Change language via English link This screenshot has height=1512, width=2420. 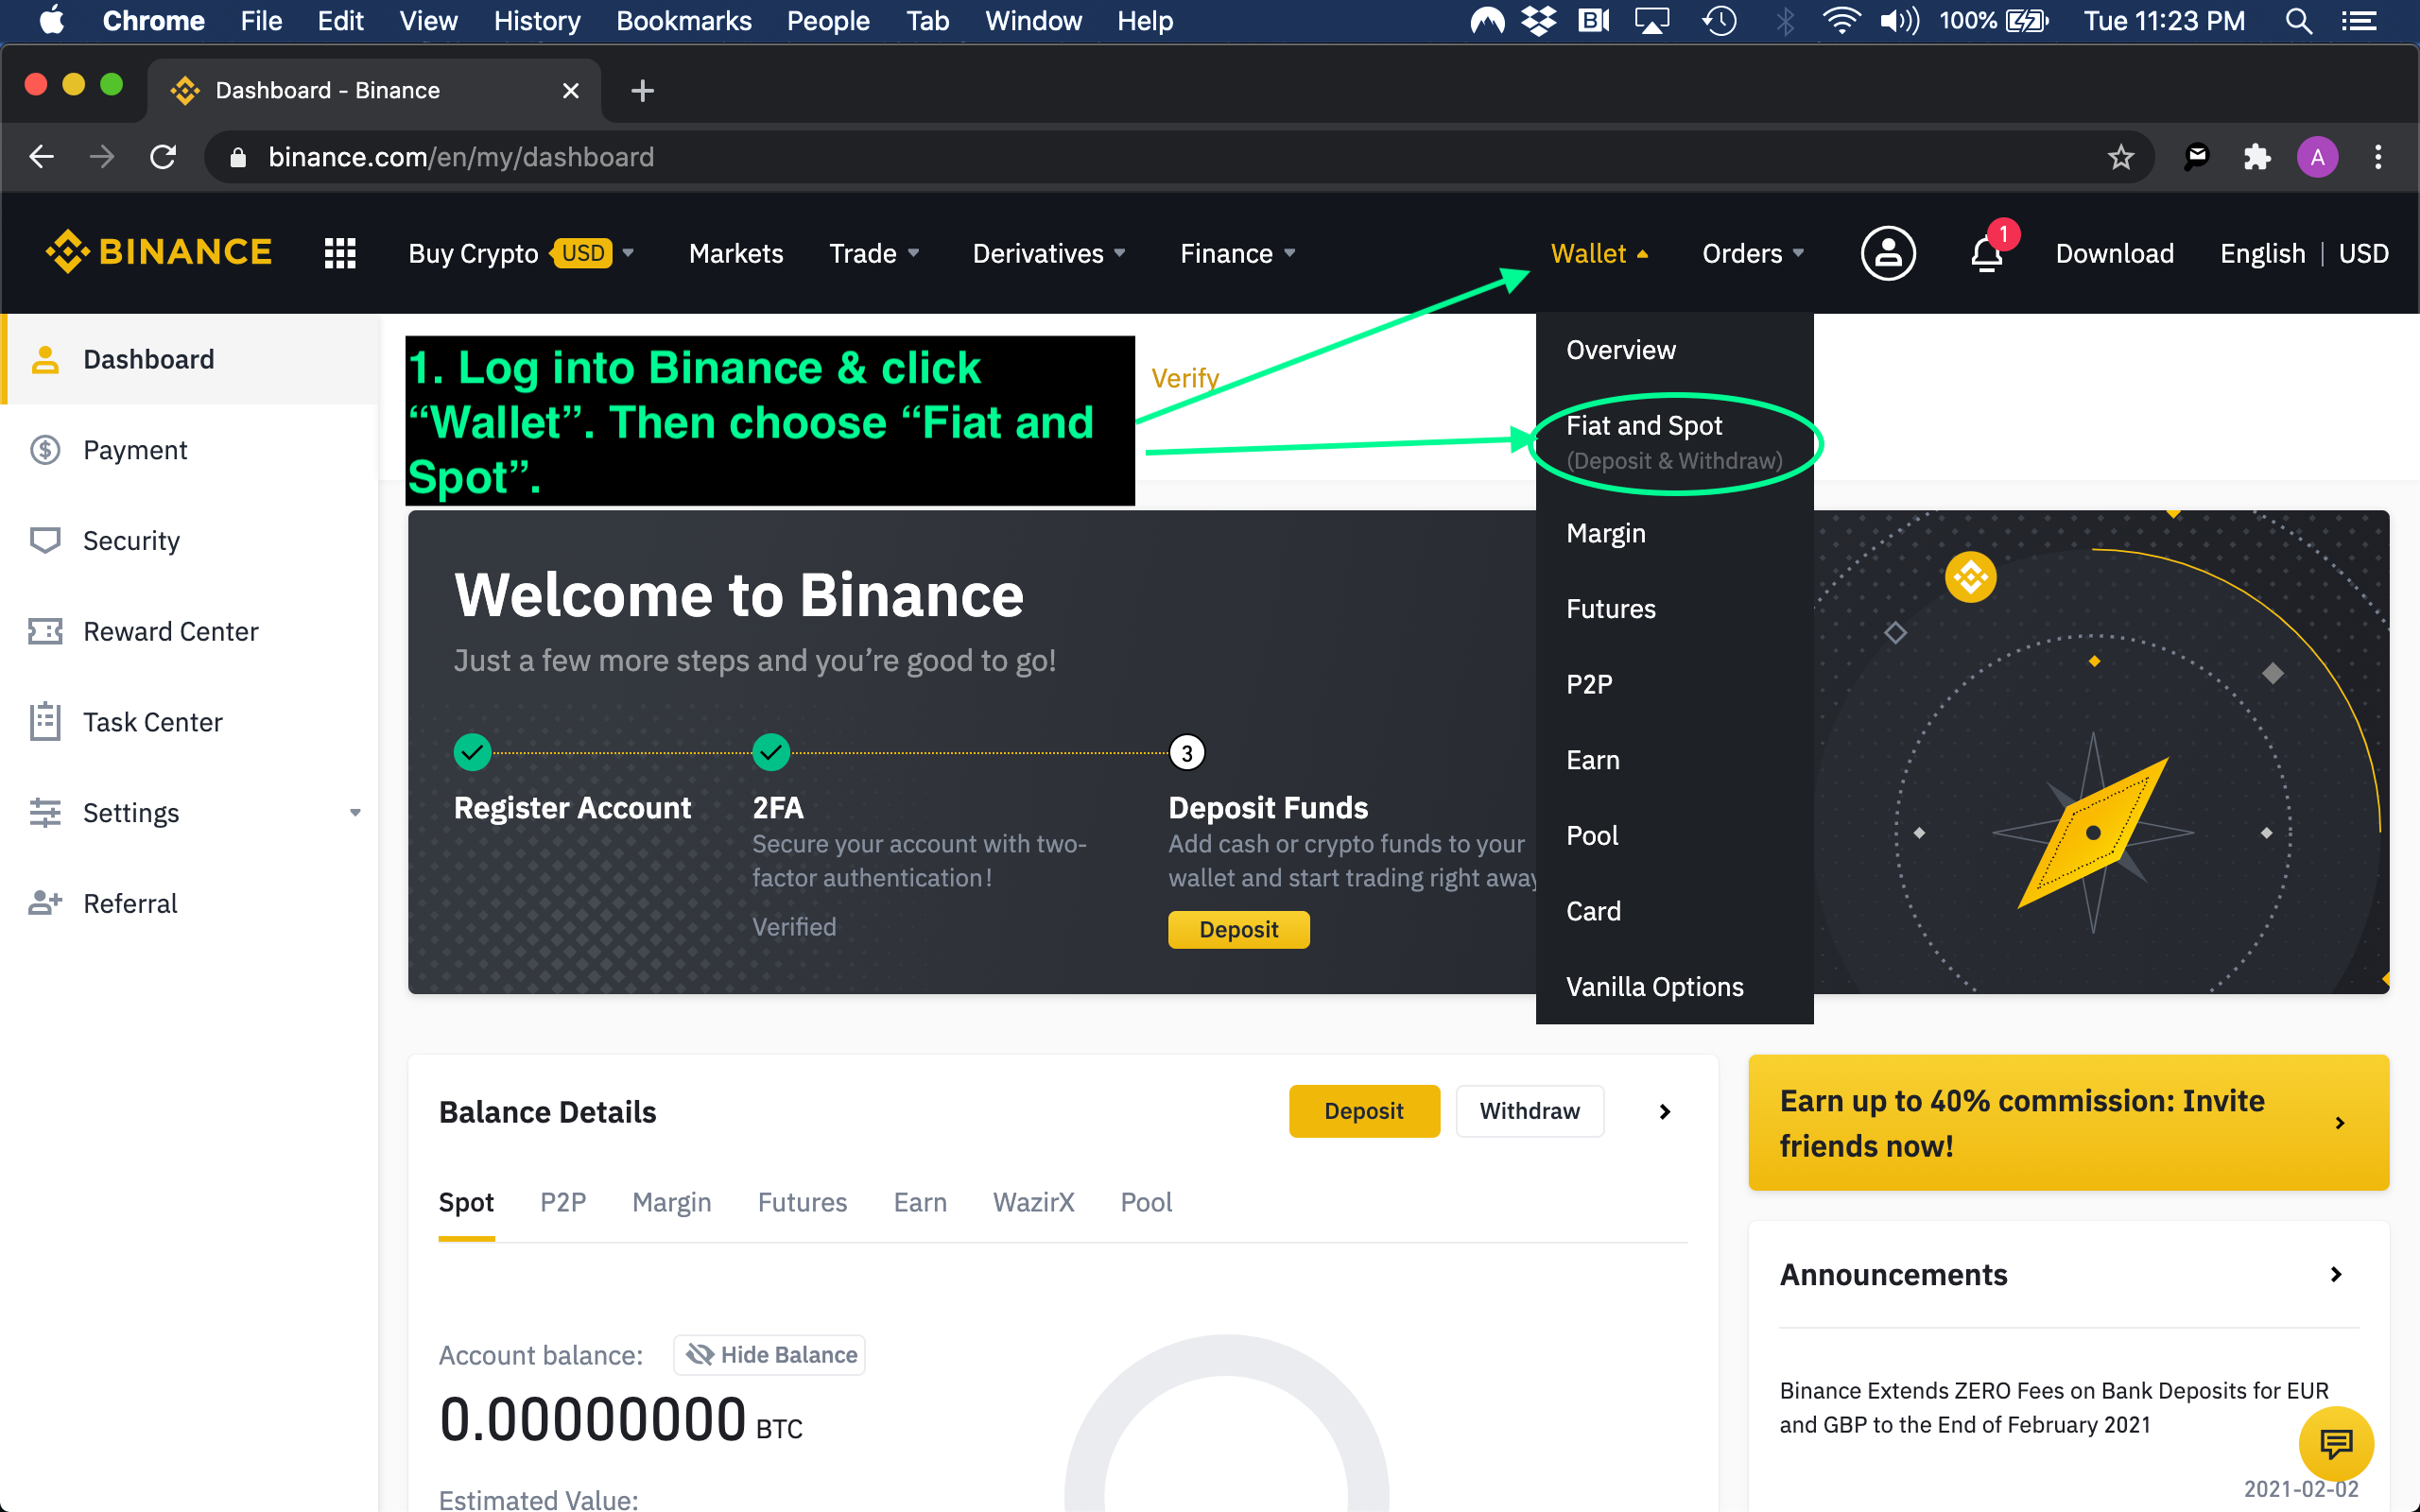pos(2262,253)
